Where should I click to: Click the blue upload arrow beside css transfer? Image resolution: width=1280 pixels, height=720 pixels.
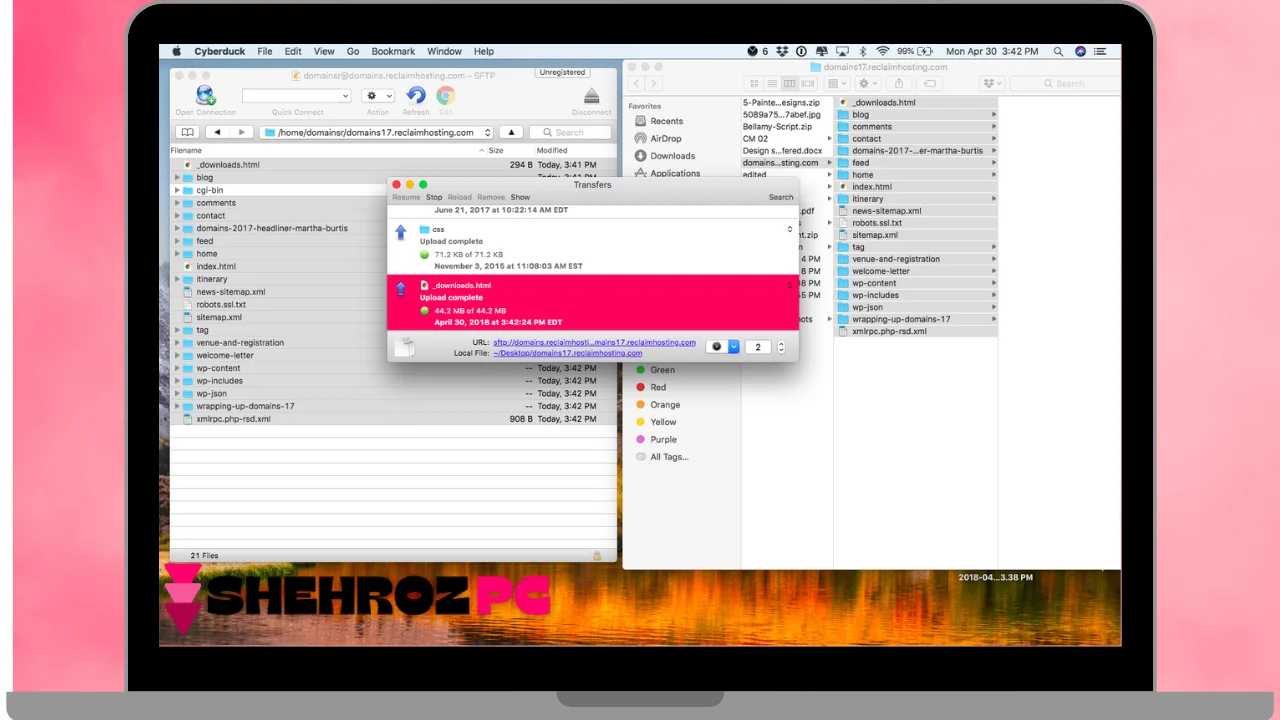pyautogui.click(x=401, y=232)
